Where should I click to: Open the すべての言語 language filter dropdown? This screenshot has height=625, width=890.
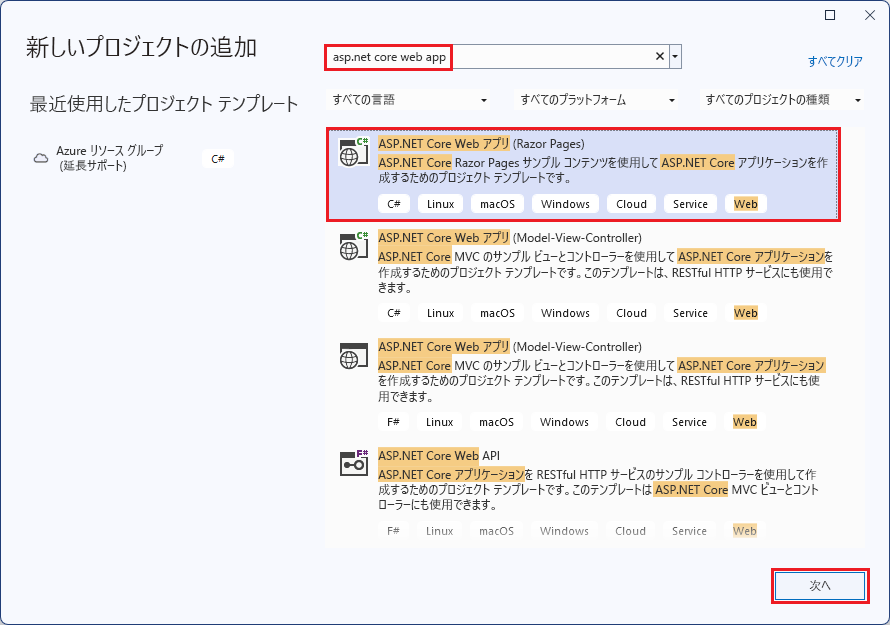[408, 100]
